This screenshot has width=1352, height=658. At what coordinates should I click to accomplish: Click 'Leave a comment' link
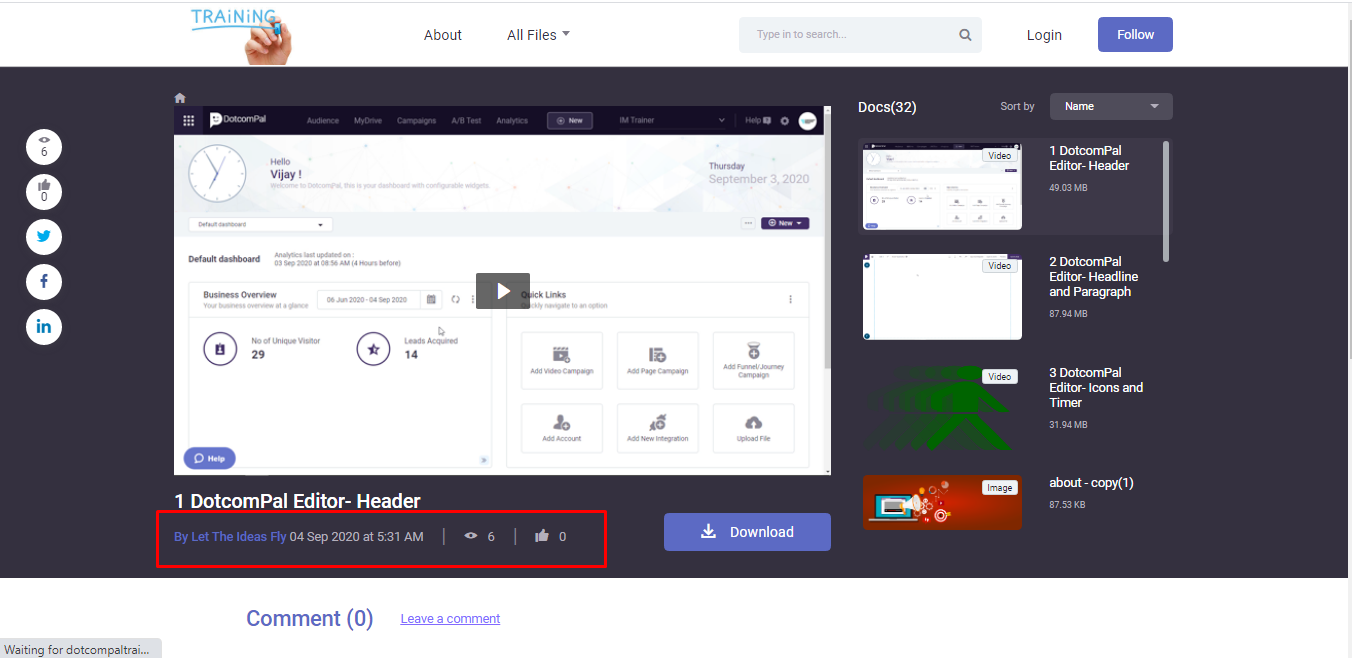450,619
